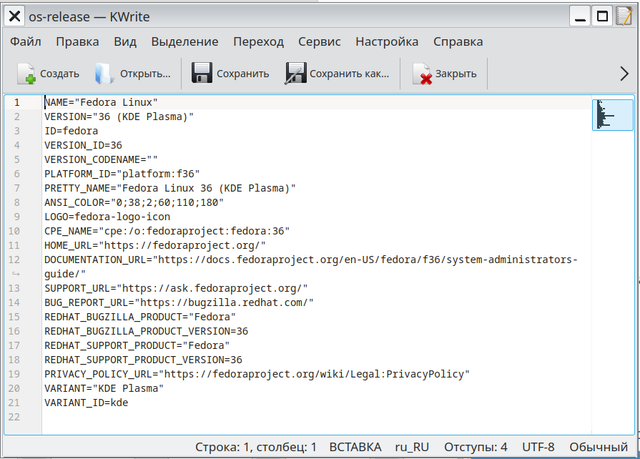The width and height of the screenshot is (640, 459).
Task: Click the CPE_NAME line
Action: click(x=167, y=231)
